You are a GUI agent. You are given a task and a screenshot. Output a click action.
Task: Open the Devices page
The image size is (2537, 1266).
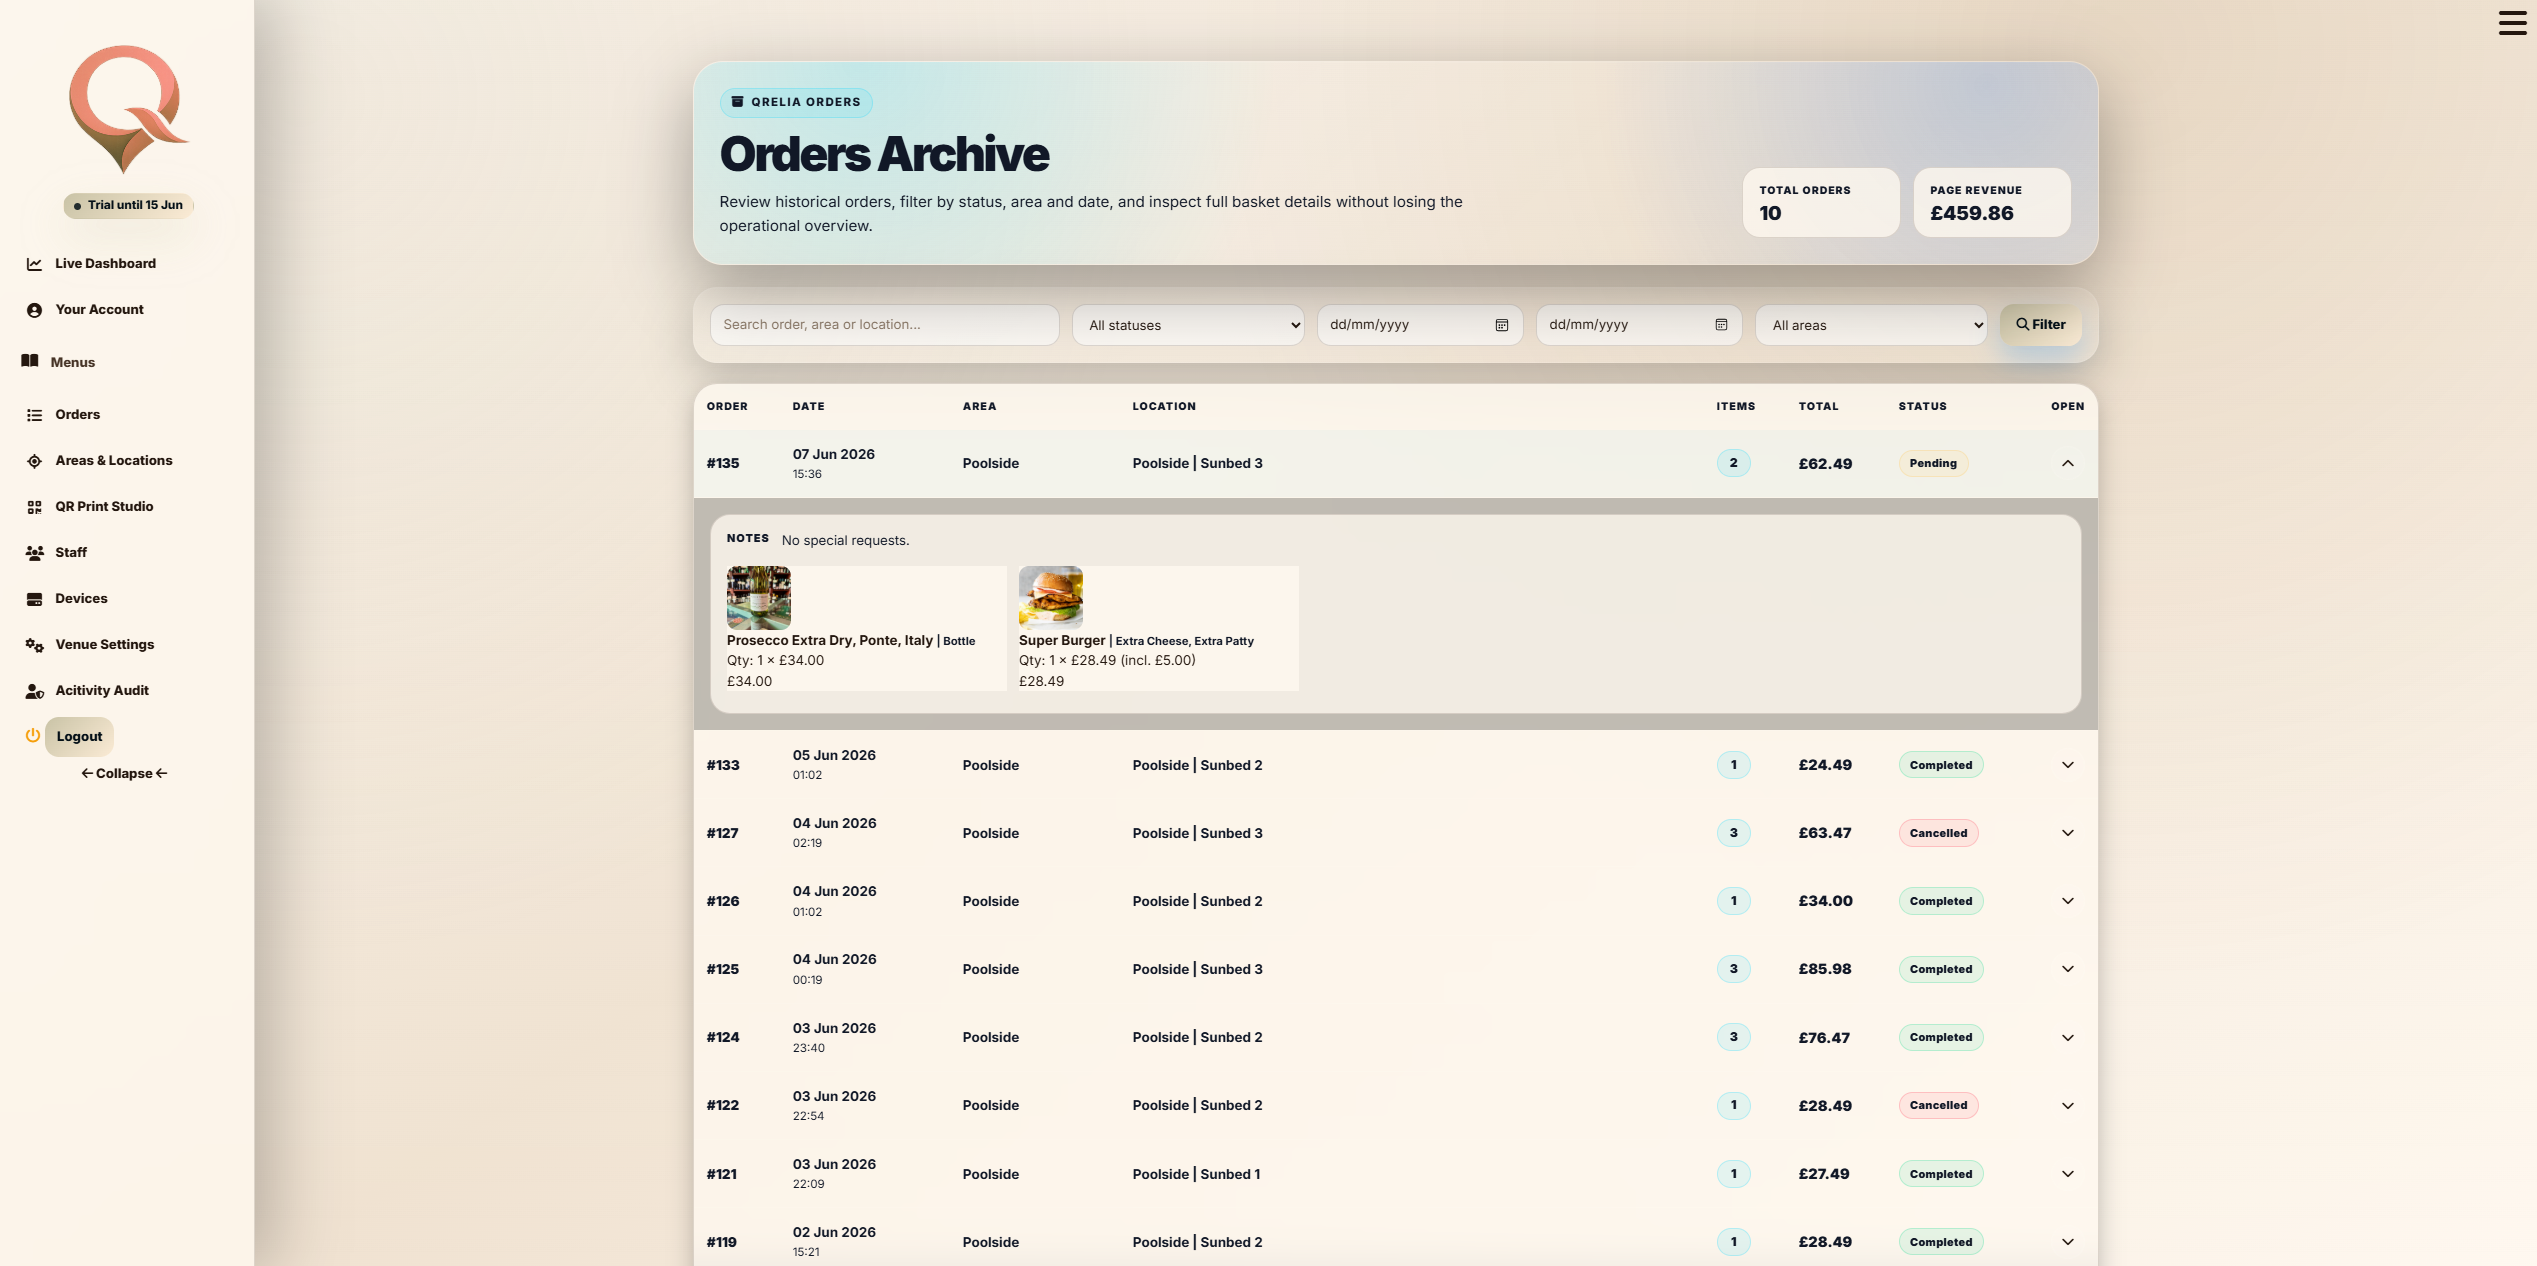coord(81,599)
